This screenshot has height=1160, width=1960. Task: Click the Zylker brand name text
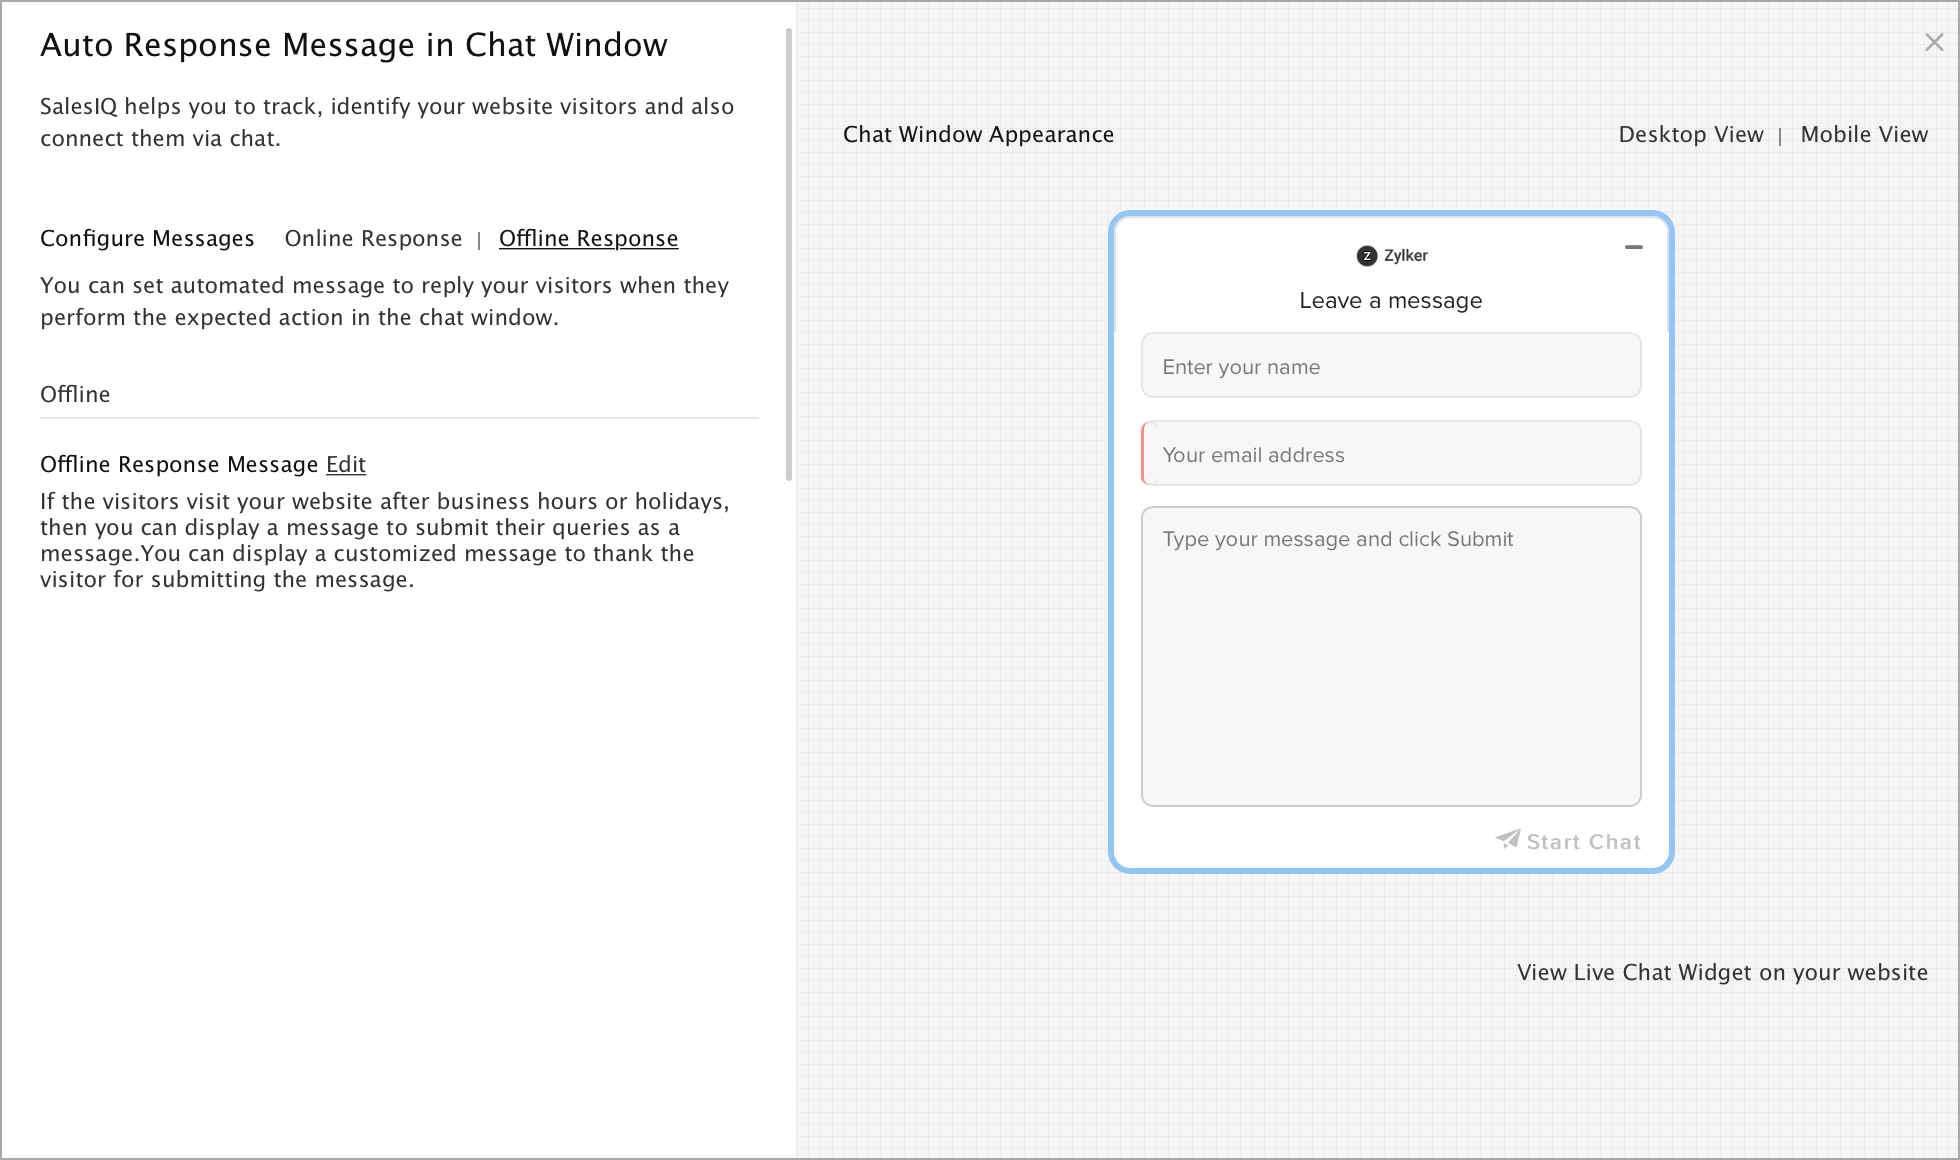click(1405, 256)
